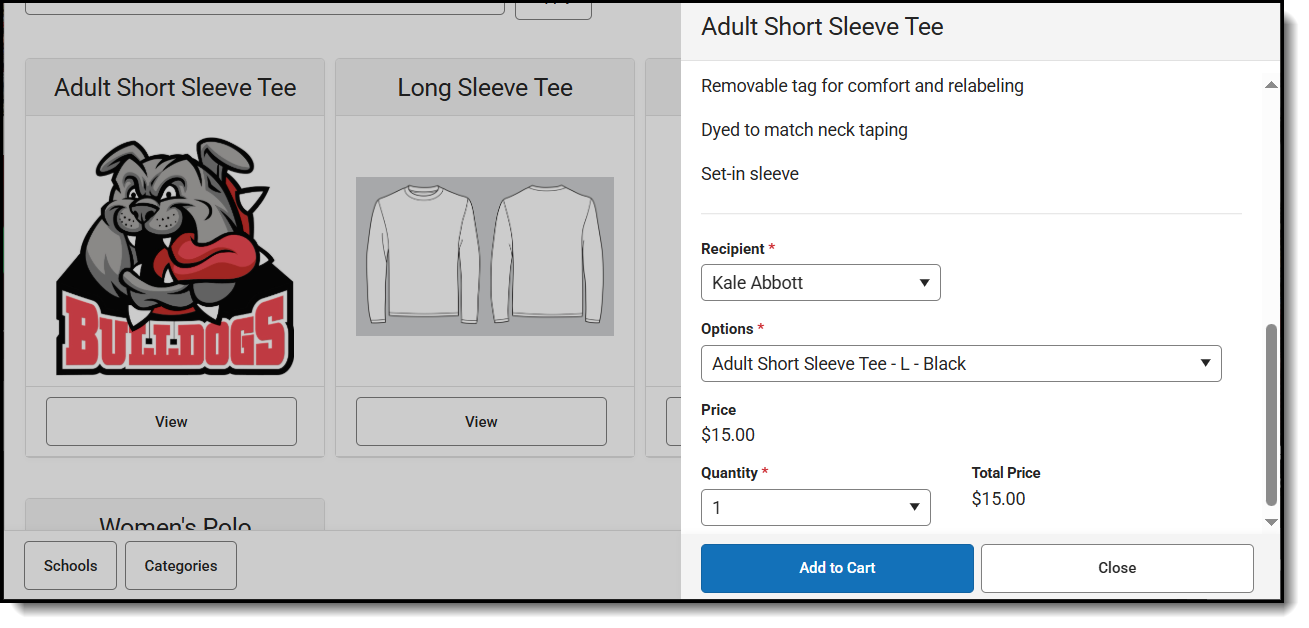Expand the Options dropdown for tee size

pyautogui.click(x=960, y=364)
